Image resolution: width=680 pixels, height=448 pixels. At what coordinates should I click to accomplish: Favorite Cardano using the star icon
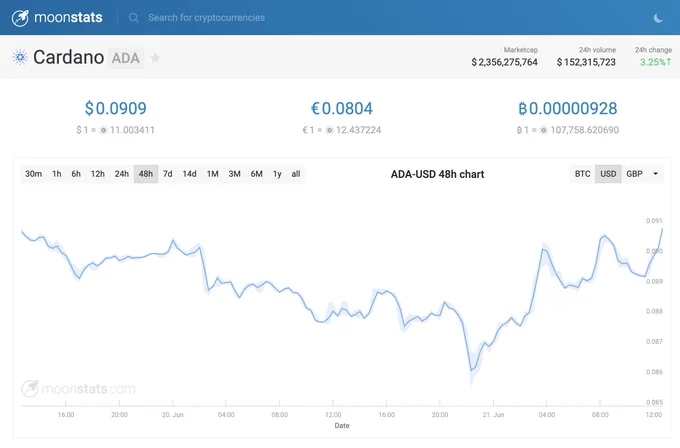(x=155, y=58)
